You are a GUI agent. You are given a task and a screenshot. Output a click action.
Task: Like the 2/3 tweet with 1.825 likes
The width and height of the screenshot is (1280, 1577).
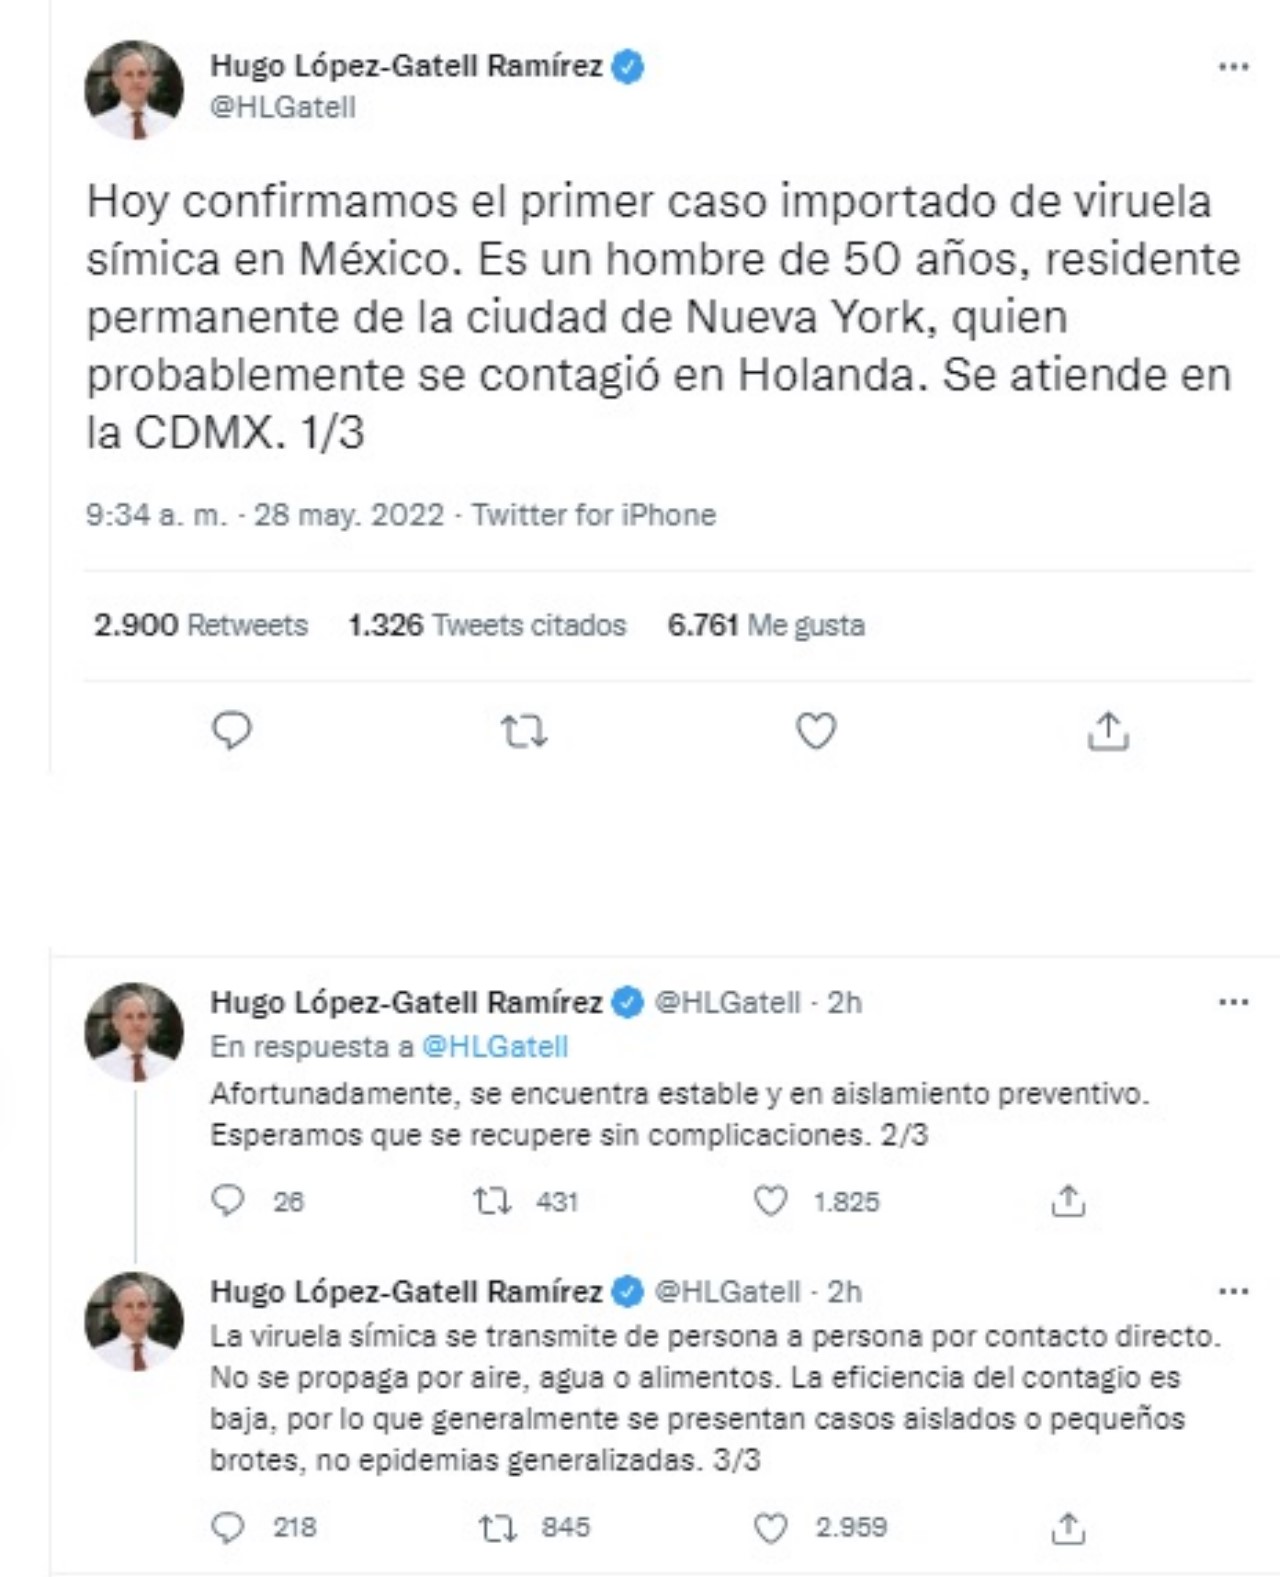(770, 1200)
